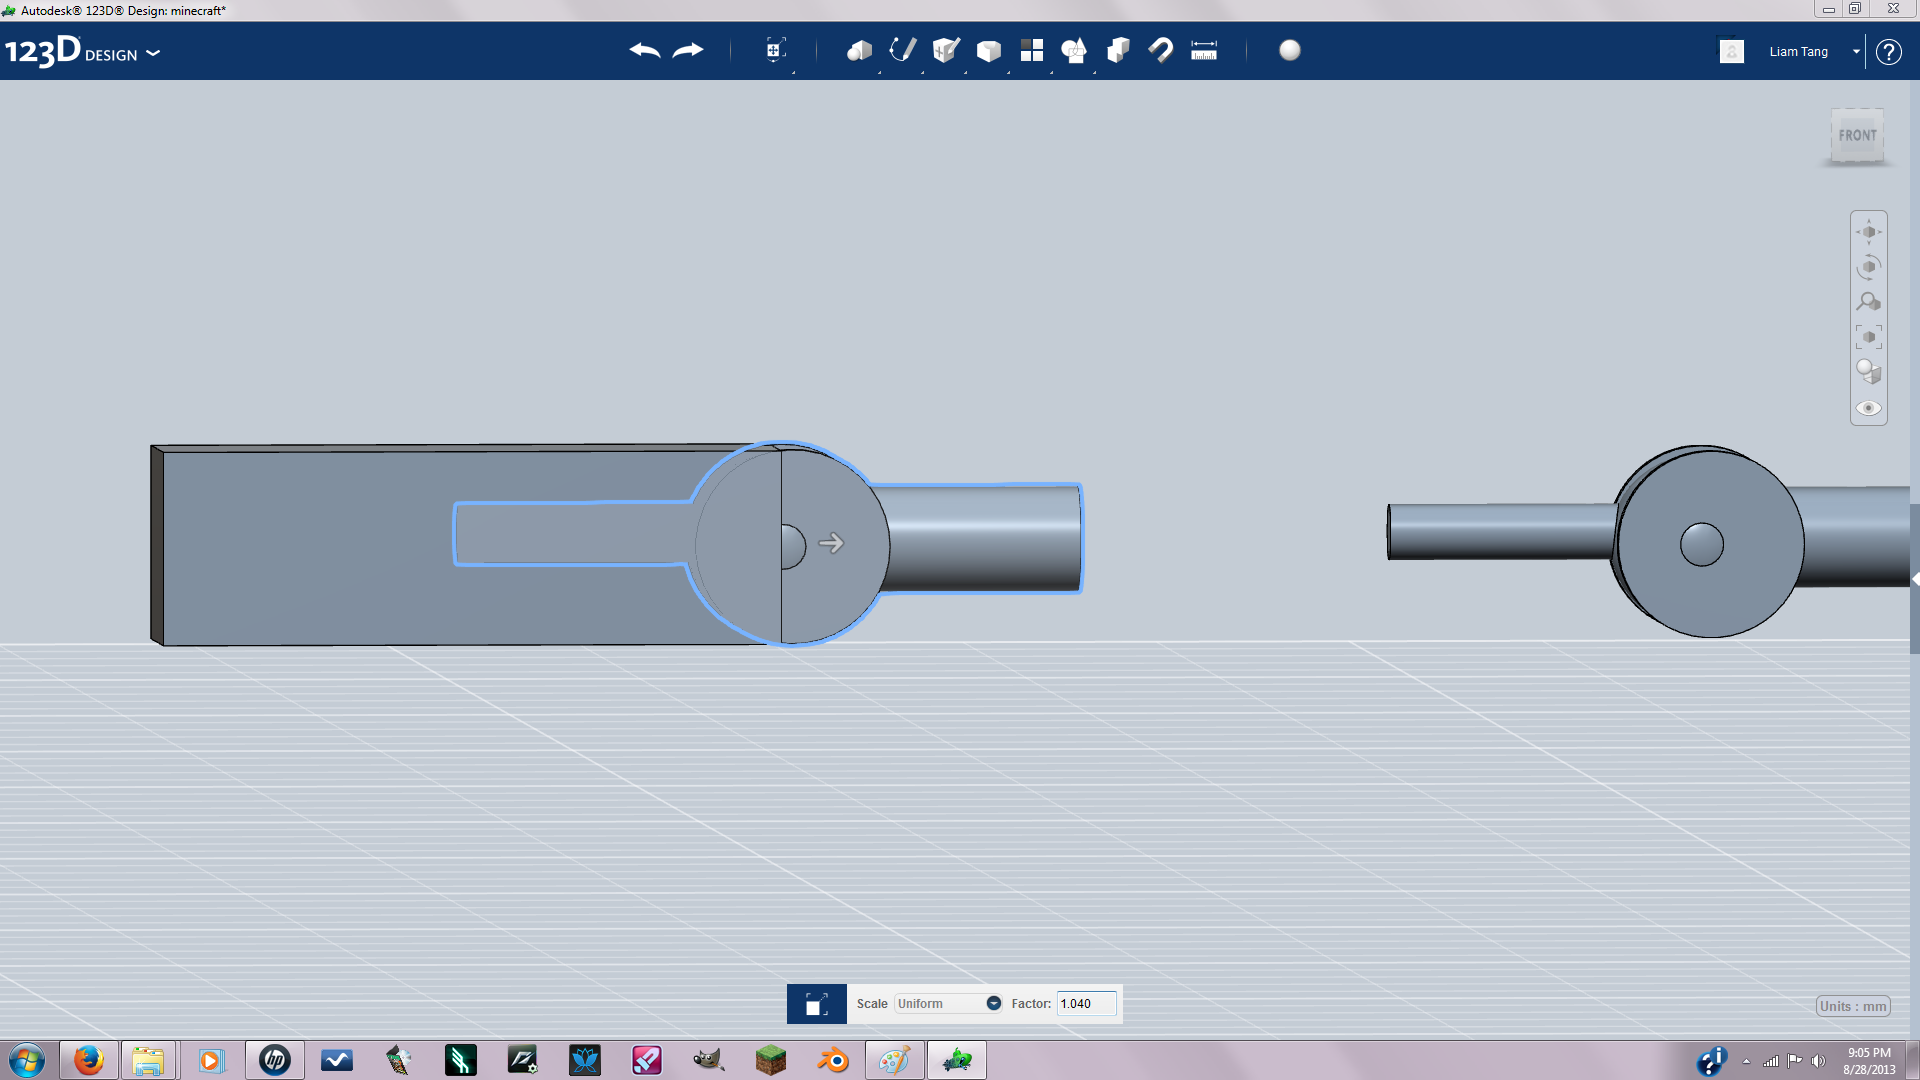Open the visual style materials/outlines option
Viewport: 1920px width, 1080px height.
pyautogui.click(x=1869, y=372)
